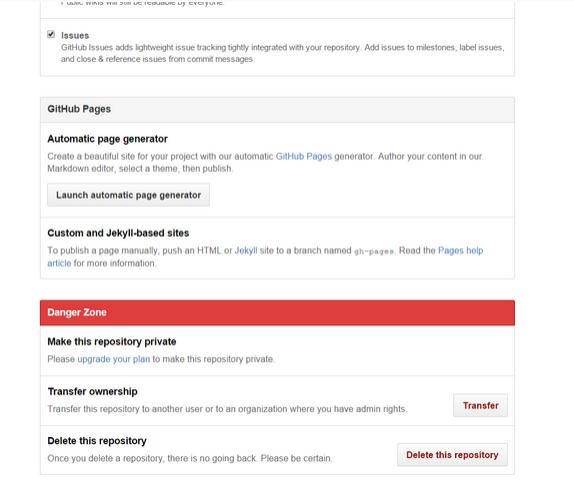The width and height of the screenshot is (574, 484).
Task: Click the Transfer ownership description text
Action: click(x=227, y=409)
